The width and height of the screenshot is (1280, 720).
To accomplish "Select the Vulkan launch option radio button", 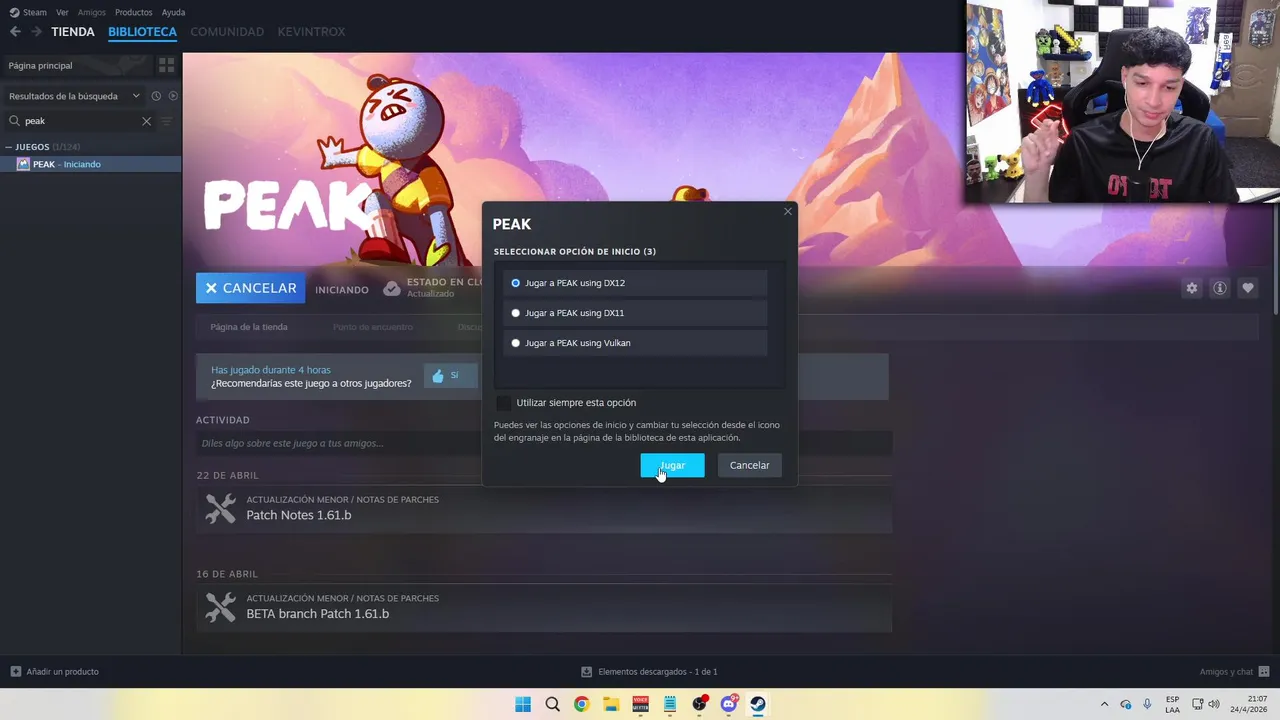I will tap(516, 343).
